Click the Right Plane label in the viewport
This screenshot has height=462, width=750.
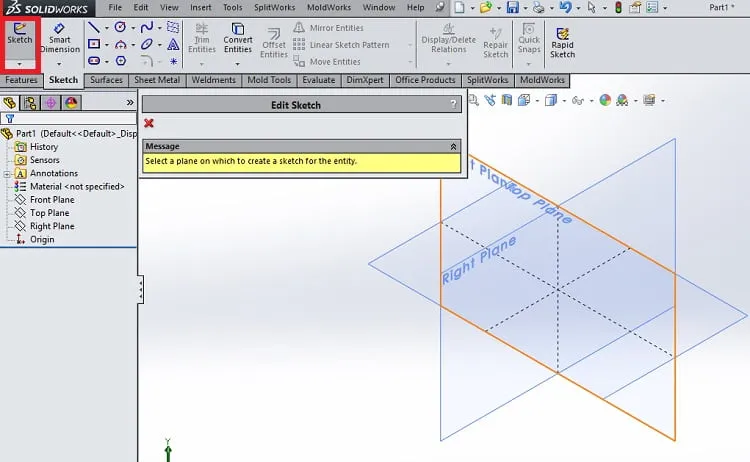coord(479,260)
